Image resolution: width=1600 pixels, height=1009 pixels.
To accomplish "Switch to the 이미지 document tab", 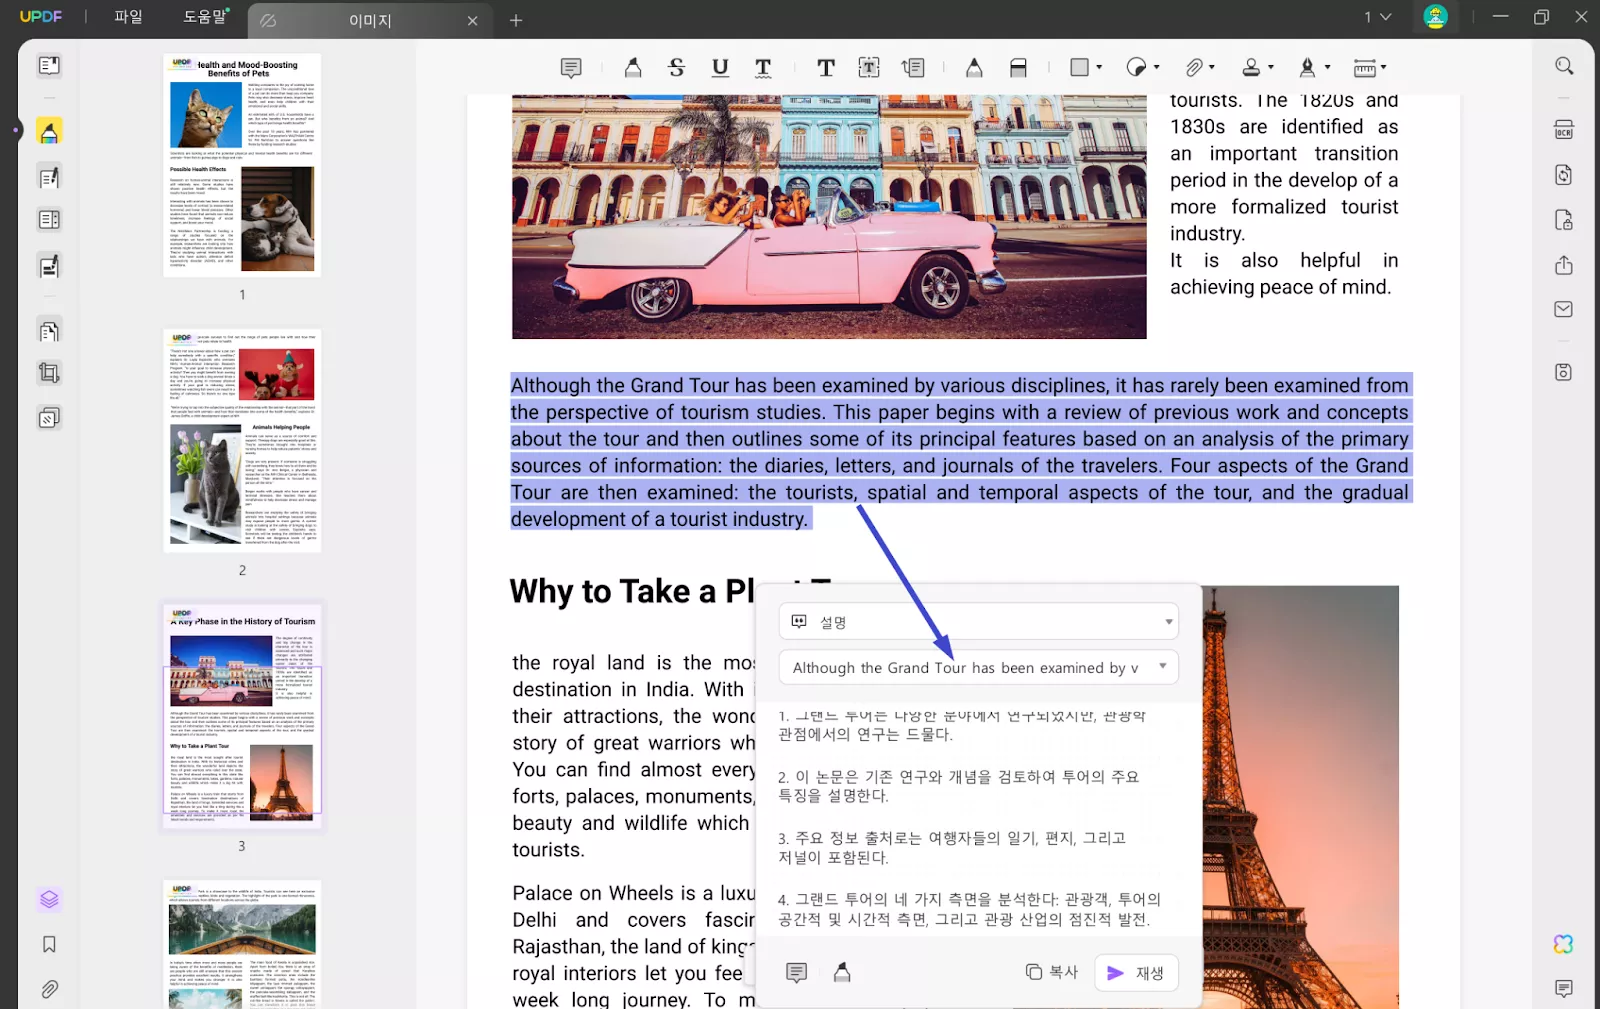I will point(370,20).
